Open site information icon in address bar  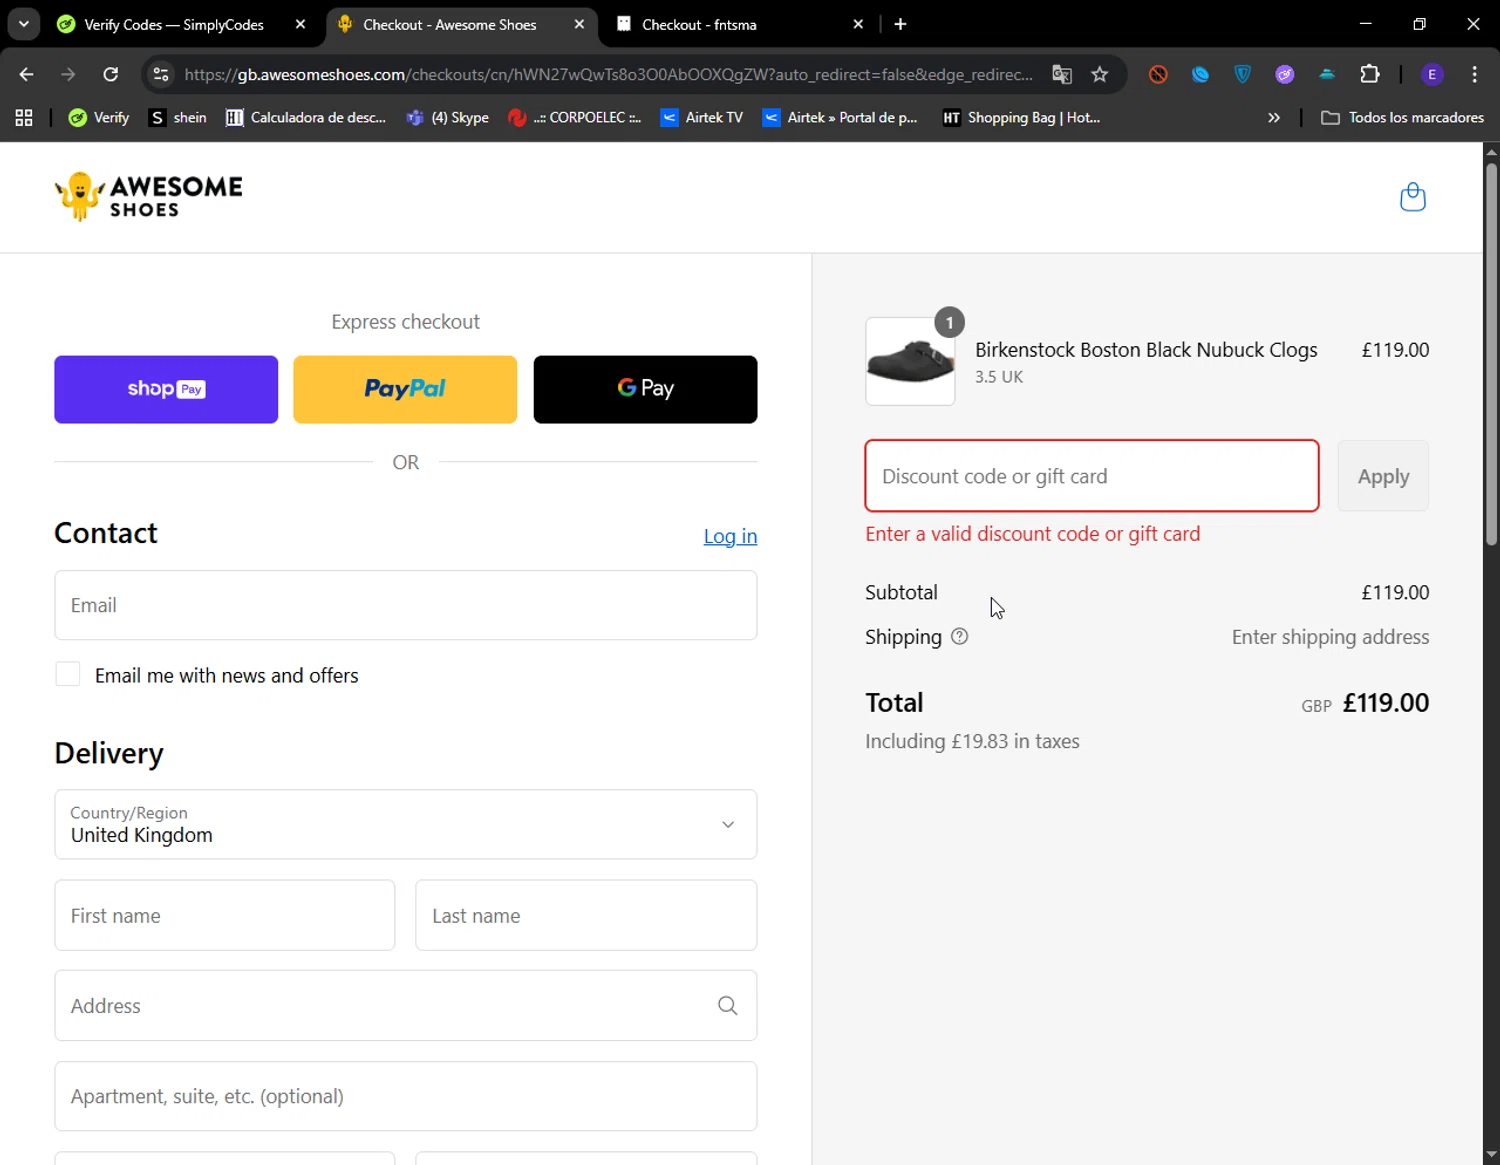click(160, 74)
